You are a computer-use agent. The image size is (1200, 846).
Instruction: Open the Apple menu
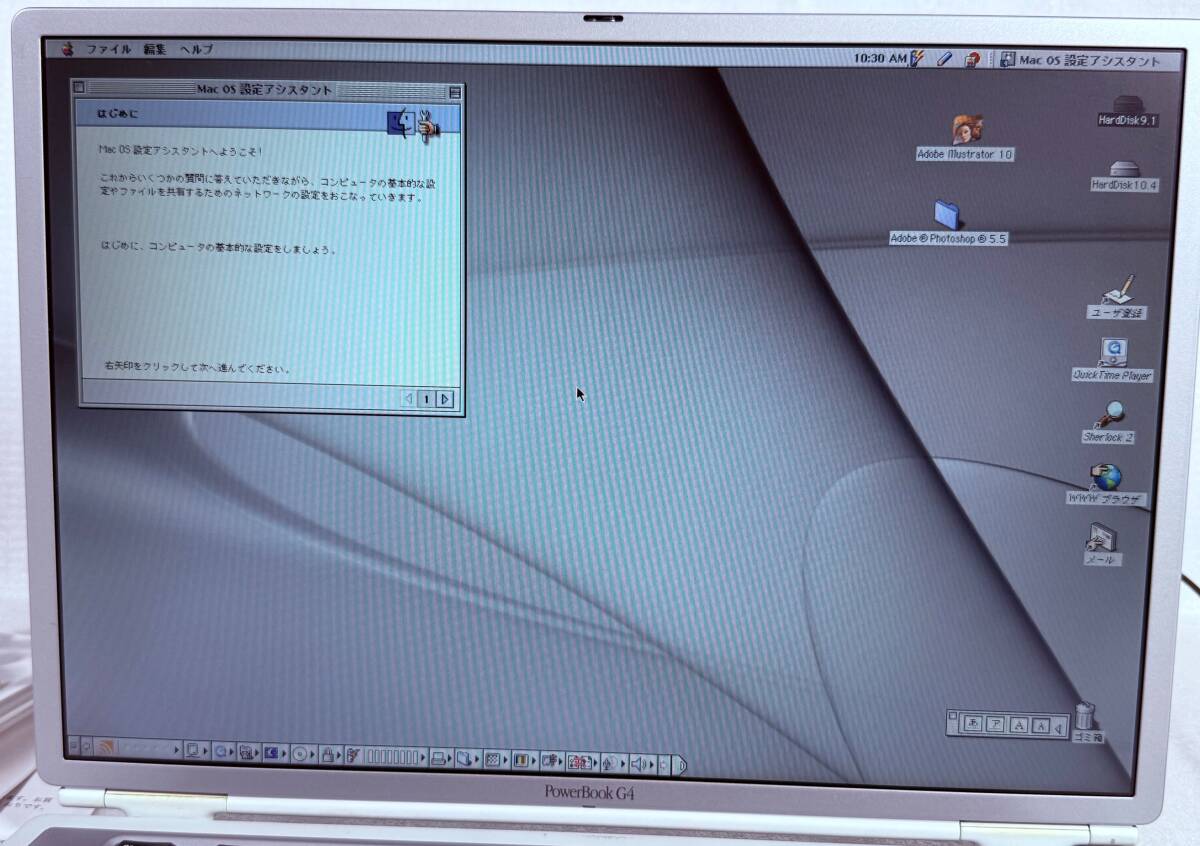pyautogui.click(x=68, y=48)
